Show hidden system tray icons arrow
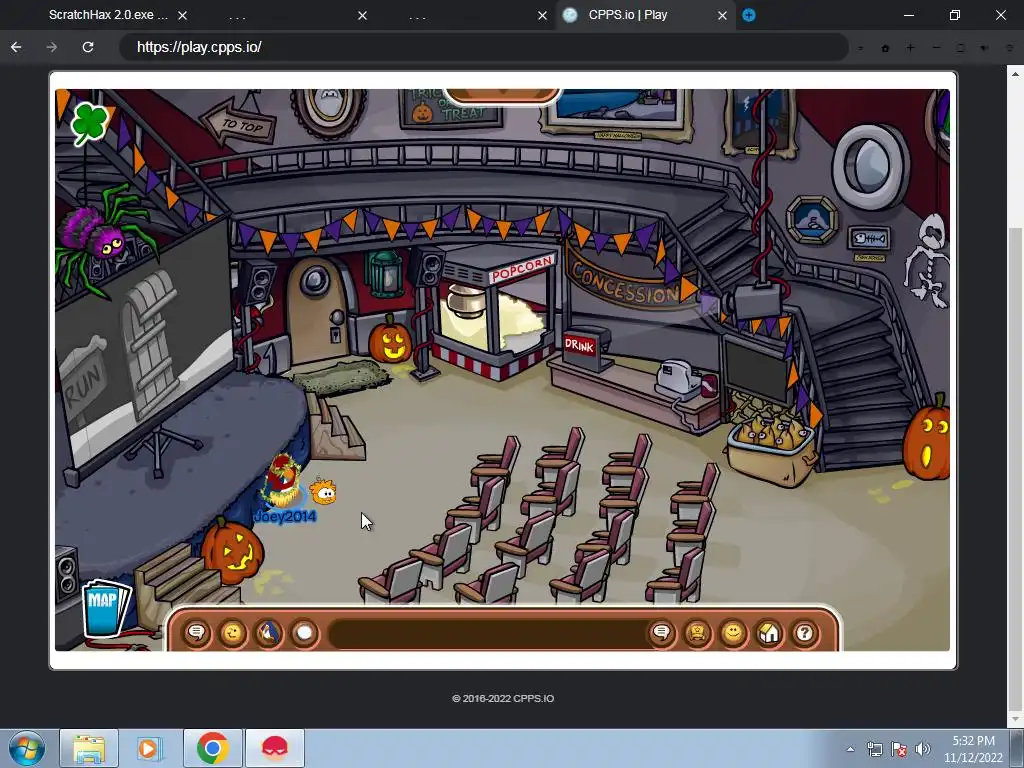This screenshot has height=768, width=1024. pos(850,749)
